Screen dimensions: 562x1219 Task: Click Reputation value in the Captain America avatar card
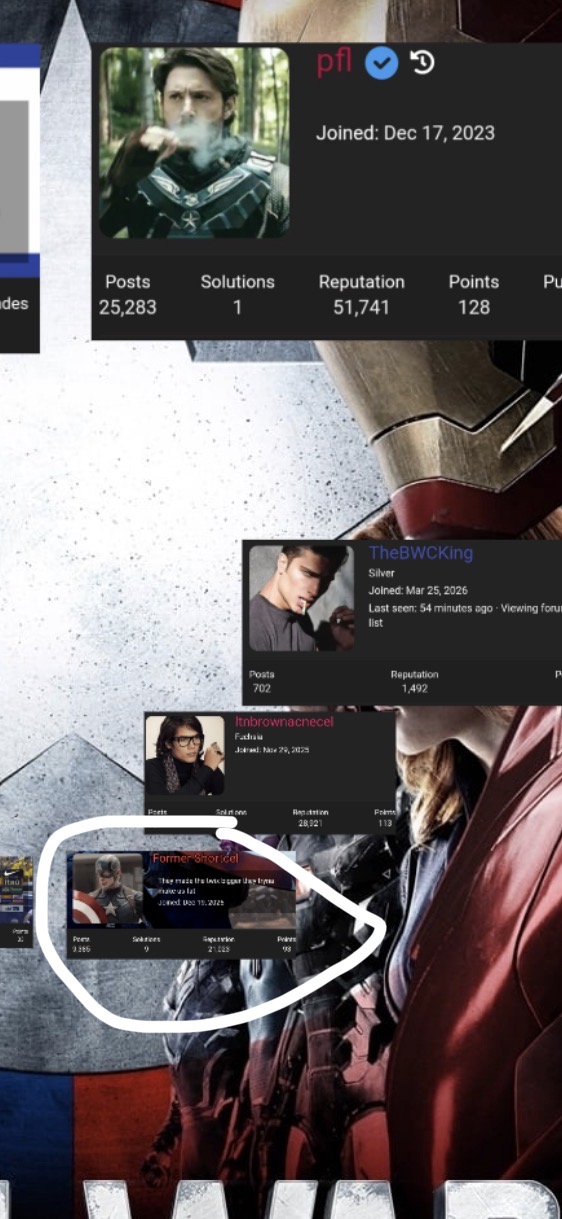pos(217,949)
